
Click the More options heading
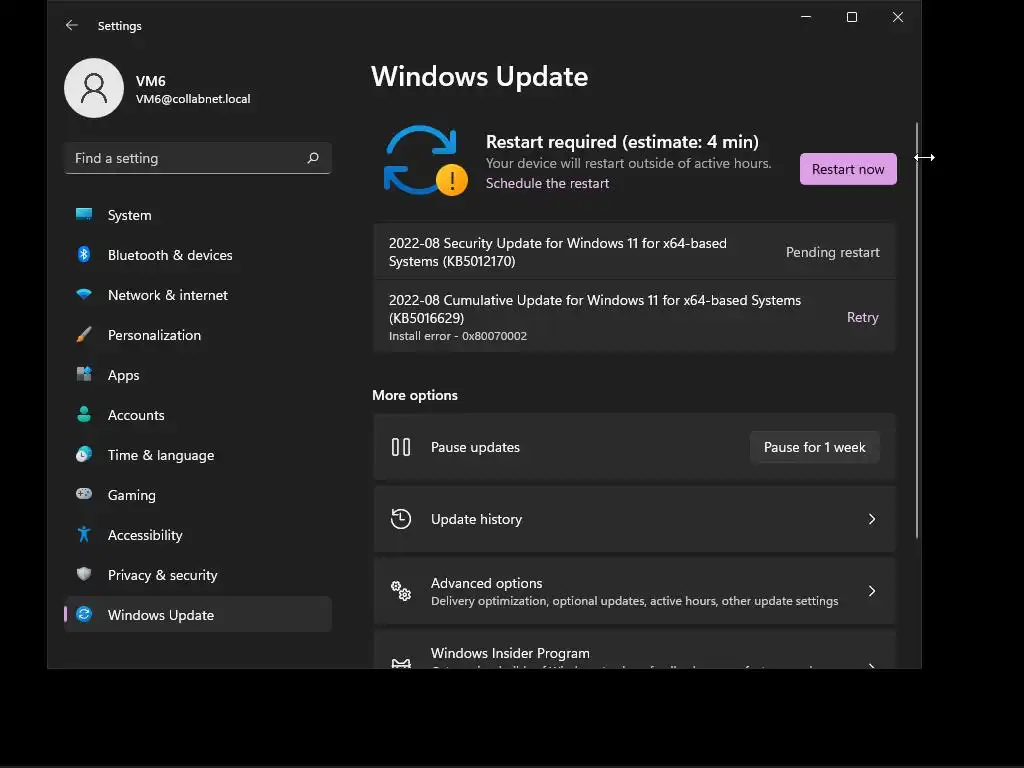(x=415, y=395)
